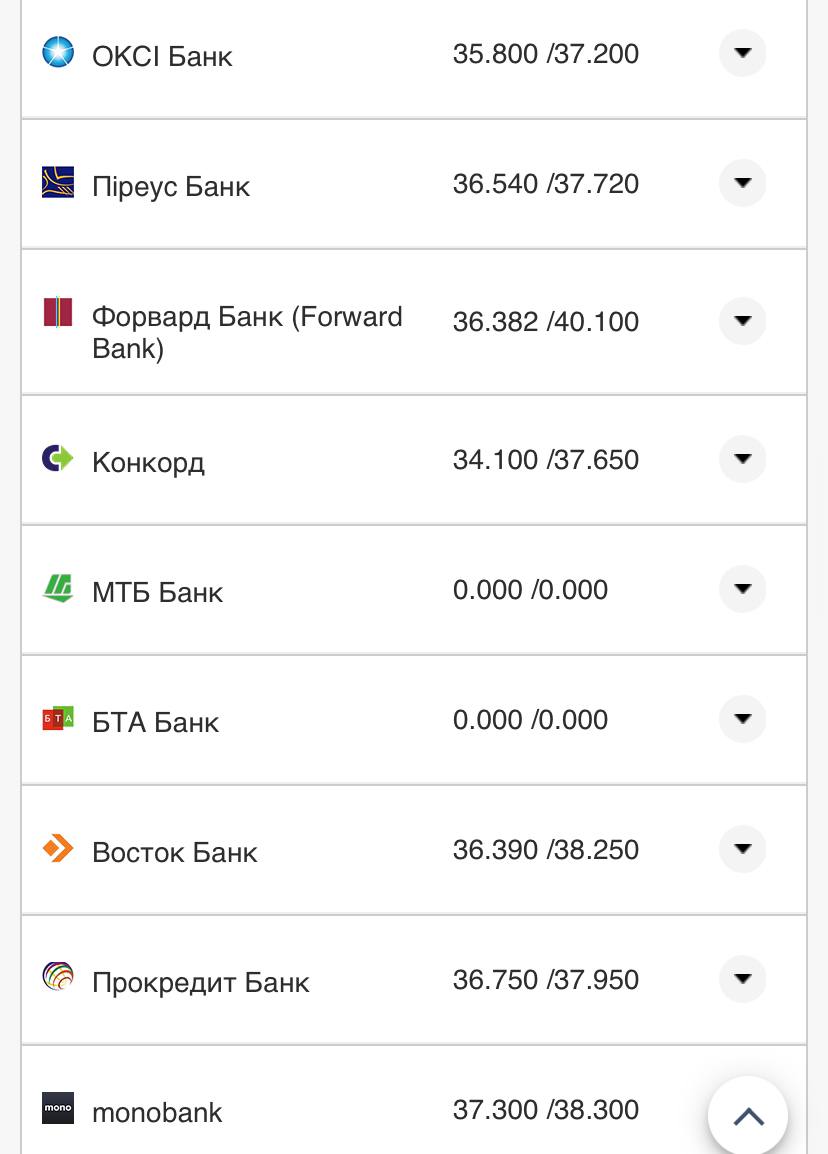Expand the Піреус Банк rate details
This screenshot has width=828, height=1154.
742,183
